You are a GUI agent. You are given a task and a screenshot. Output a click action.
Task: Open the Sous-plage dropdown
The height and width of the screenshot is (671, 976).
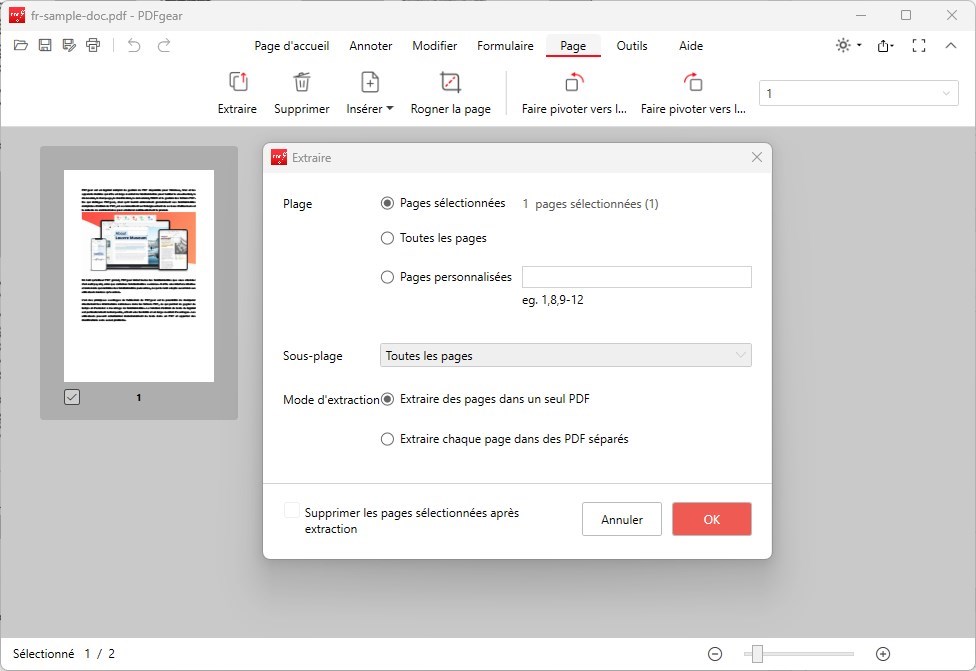tap(565, 355)
